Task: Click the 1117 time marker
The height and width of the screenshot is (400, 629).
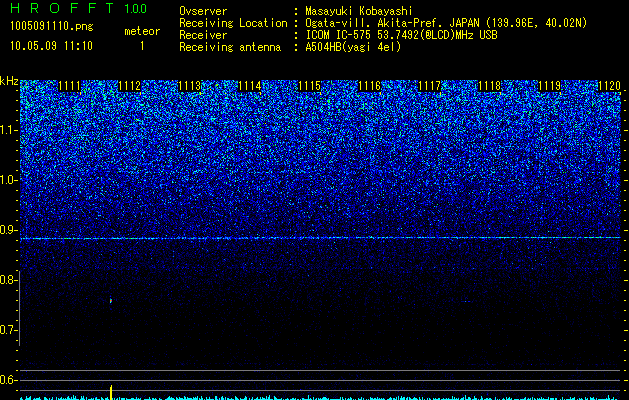Action: [429, 86]
